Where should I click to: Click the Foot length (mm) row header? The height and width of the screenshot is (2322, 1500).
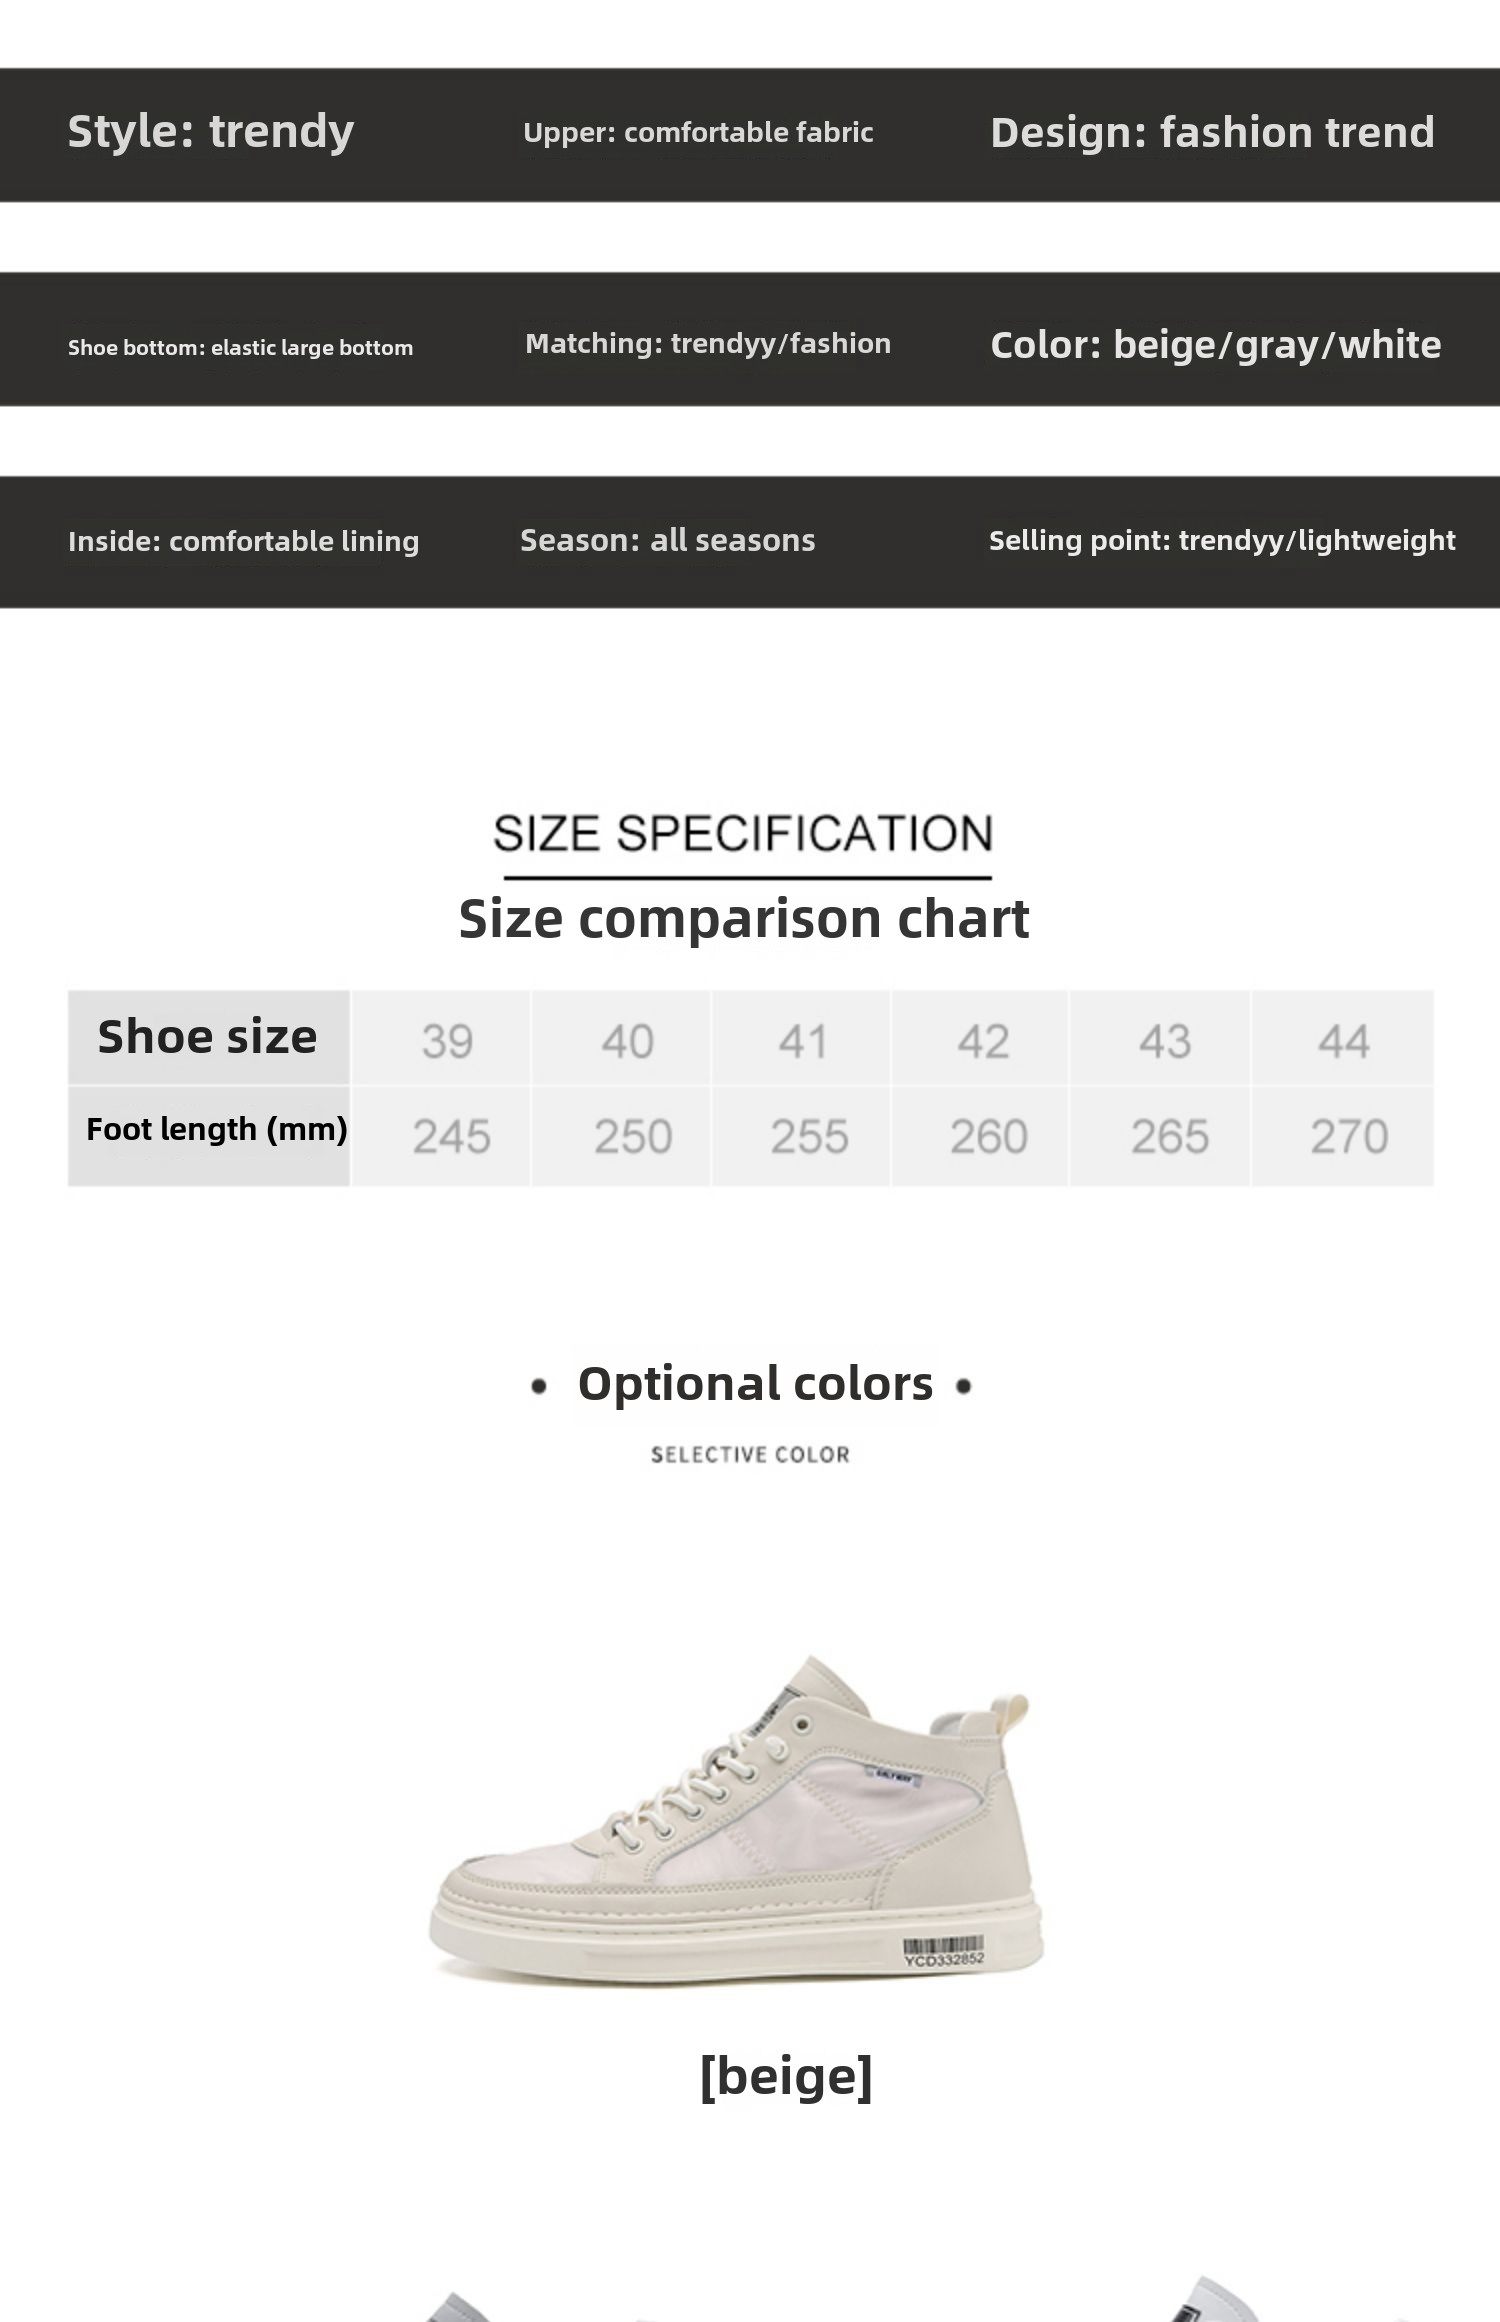[216, 1129]
